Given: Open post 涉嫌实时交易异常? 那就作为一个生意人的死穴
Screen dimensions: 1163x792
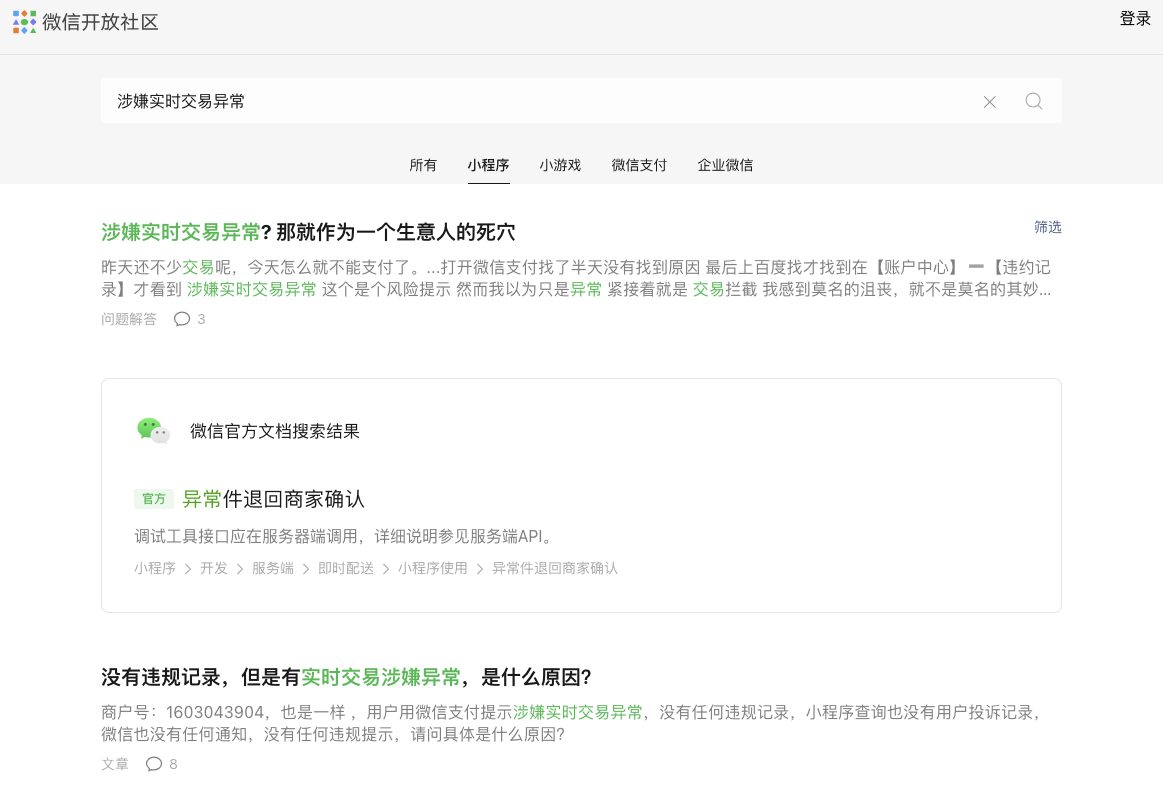Looking at the screenshot, I should tap(308, 232).
